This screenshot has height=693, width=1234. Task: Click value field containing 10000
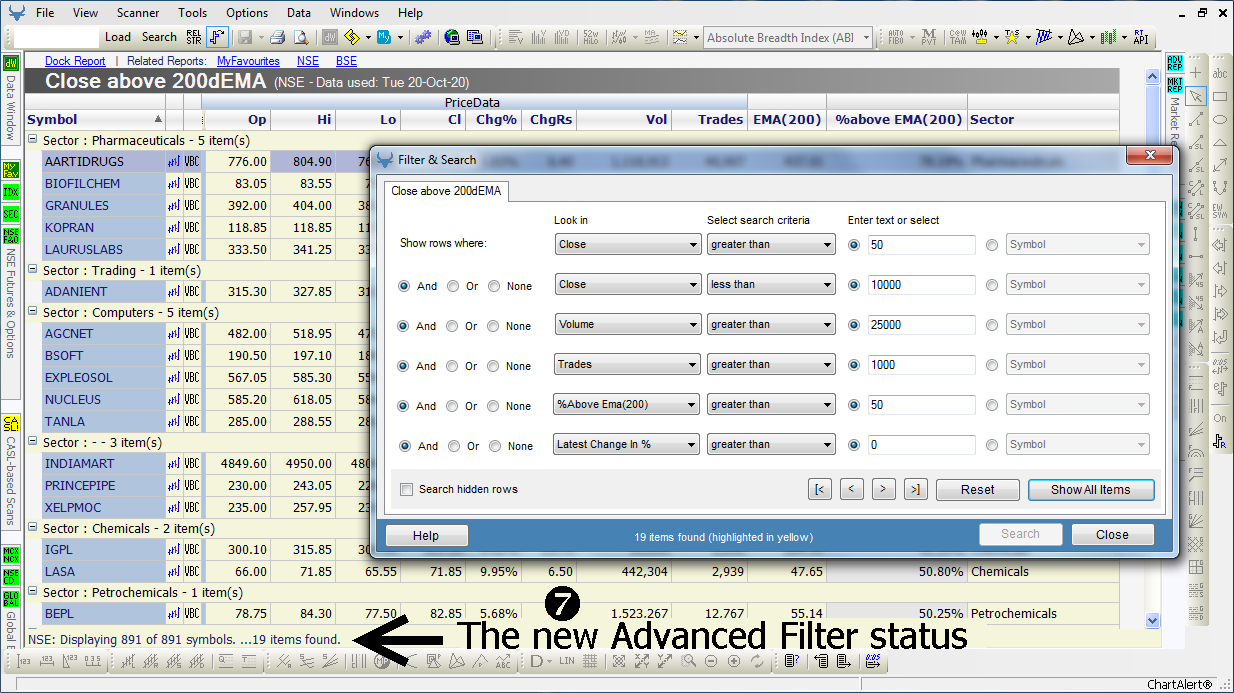(921, 284)
